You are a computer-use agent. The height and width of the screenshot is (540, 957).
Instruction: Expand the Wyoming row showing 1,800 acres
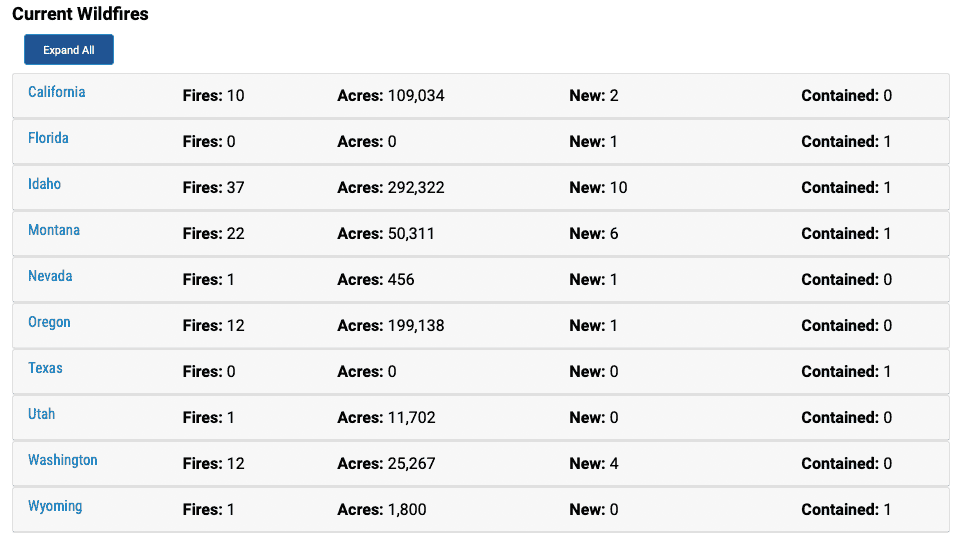[481, 510]
